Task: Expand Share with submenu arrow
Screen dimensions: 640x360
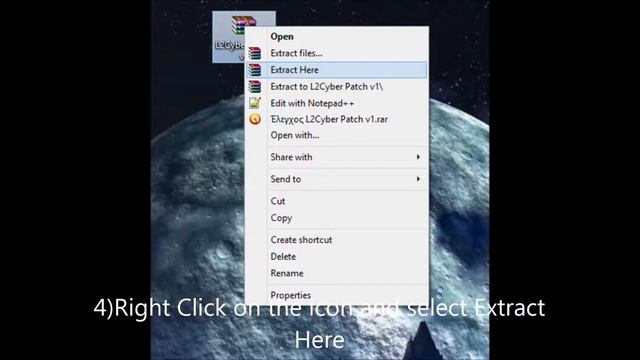Action: [418, 157]
